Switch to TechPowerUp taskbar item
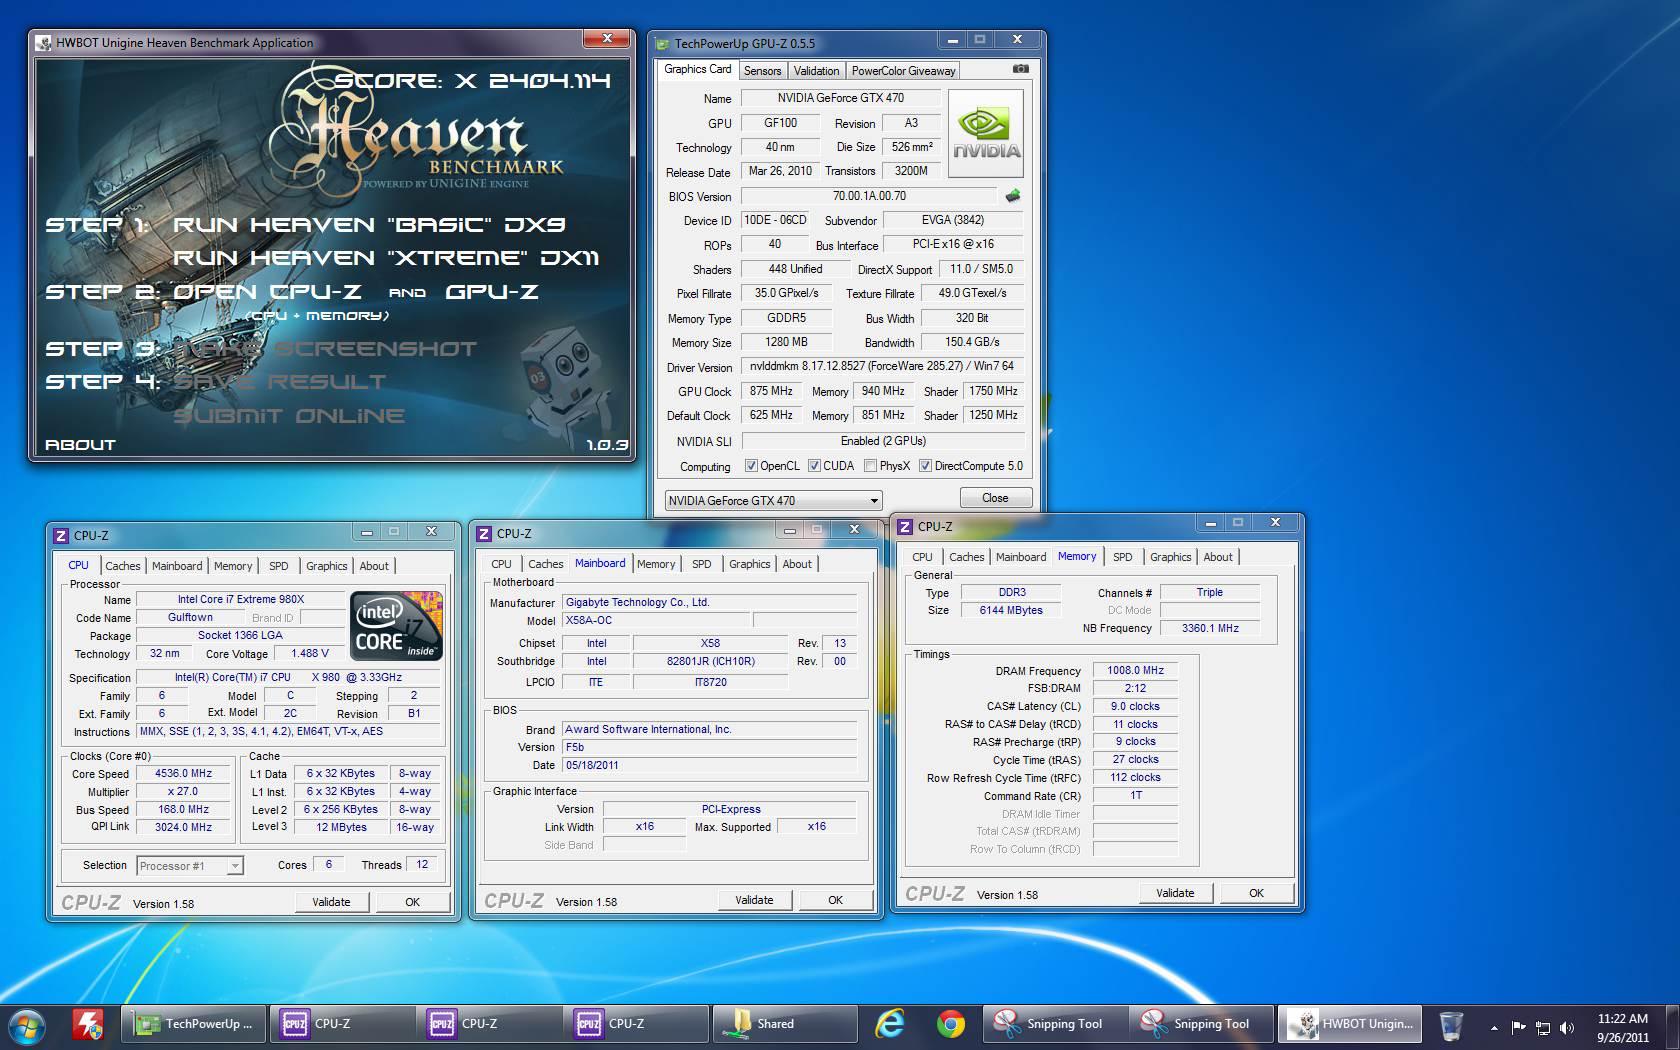The image size is (1680, 1050). click(x=194, y=1024)
